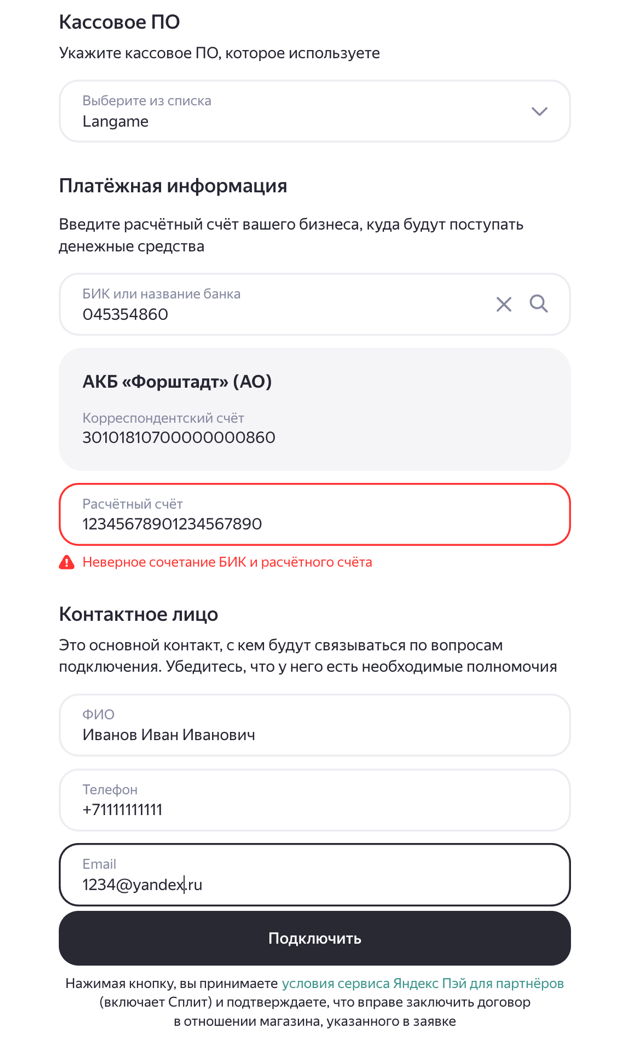Viewport: 644px width, 1049px height.
Task: Click the red warning icon beside the error
Action: coord(67,563)
